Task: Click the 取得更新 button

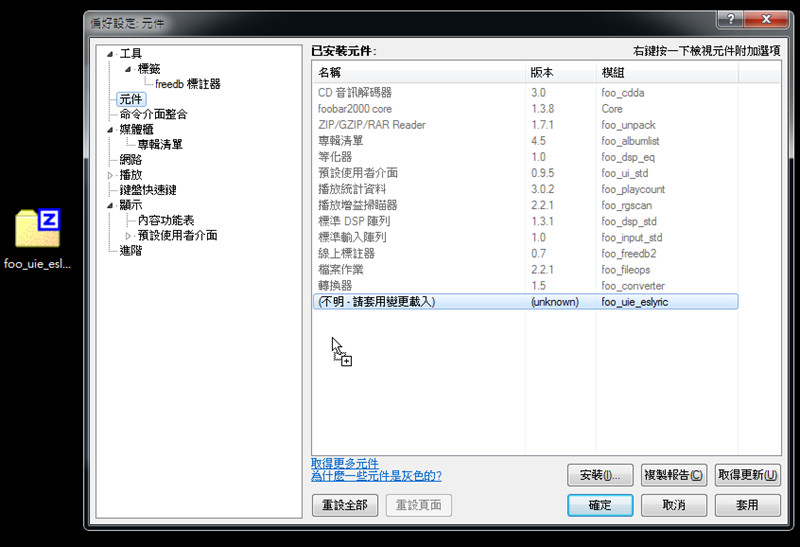Action: pos(747,475)
